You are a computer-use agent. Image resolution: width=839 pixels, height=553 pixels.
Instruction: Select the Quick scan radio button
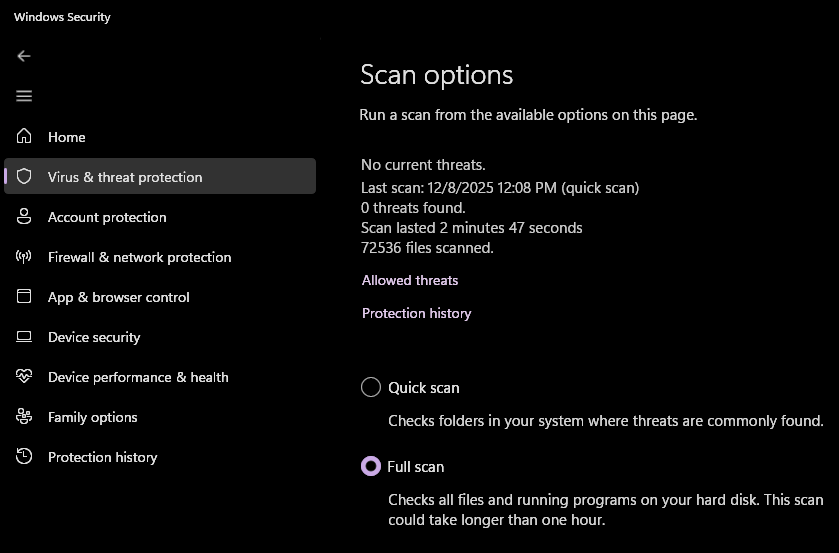371,388
